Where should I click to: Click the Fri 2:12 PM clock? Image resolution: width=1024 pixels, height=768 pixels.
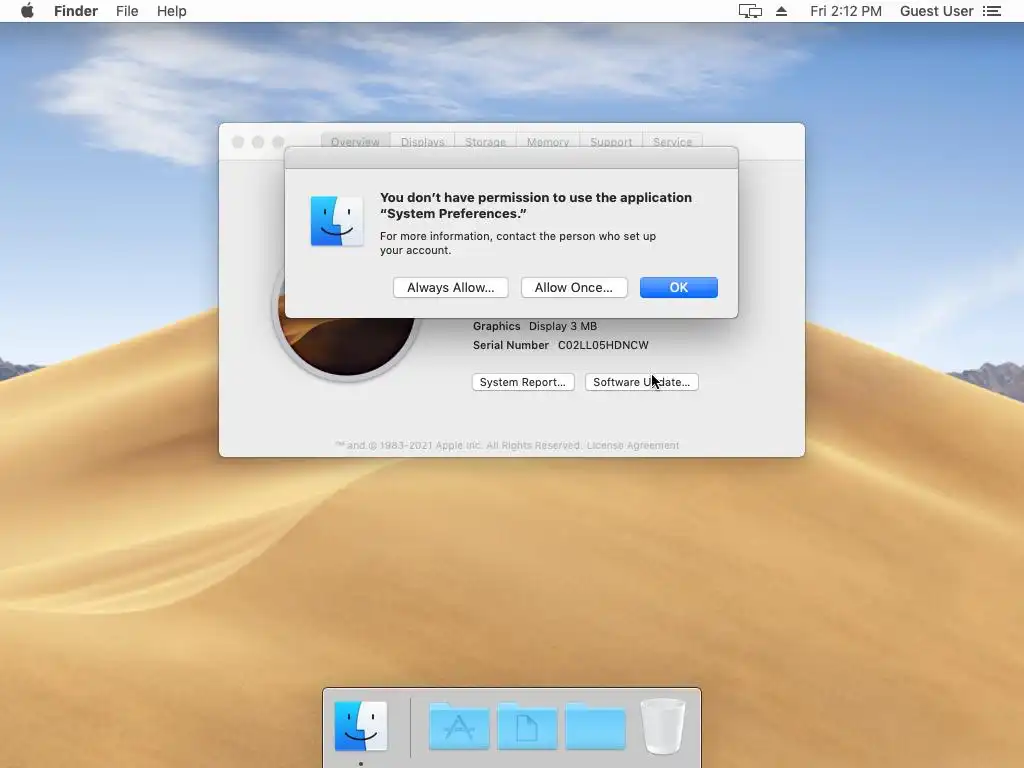click(846, 11)
